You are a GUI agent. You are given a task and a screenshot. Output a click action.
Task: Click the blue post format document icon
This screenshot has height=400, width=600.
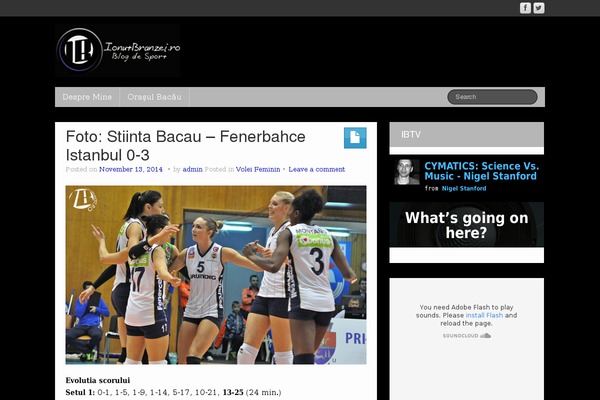click(354, 138)
